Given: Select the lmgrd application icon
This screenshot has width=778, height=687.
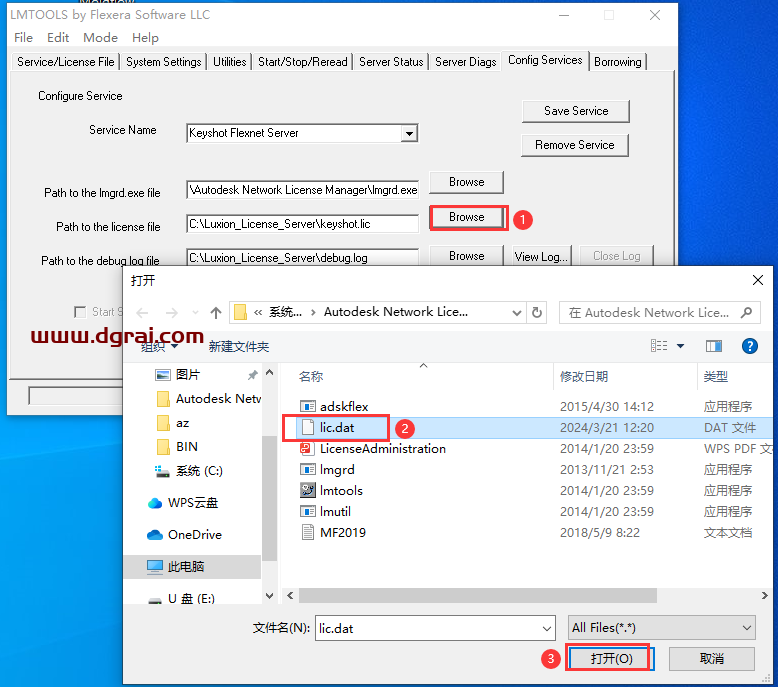Looking at the screenshot, I should coord(308,469).
